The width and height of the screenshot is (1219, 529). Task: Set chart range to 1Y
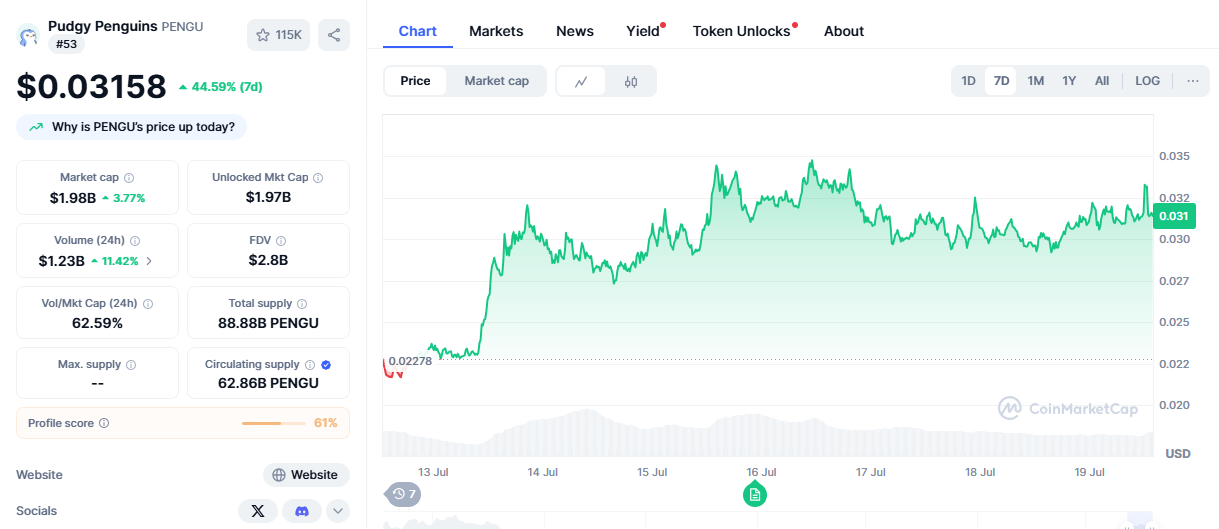(1069, 81)
